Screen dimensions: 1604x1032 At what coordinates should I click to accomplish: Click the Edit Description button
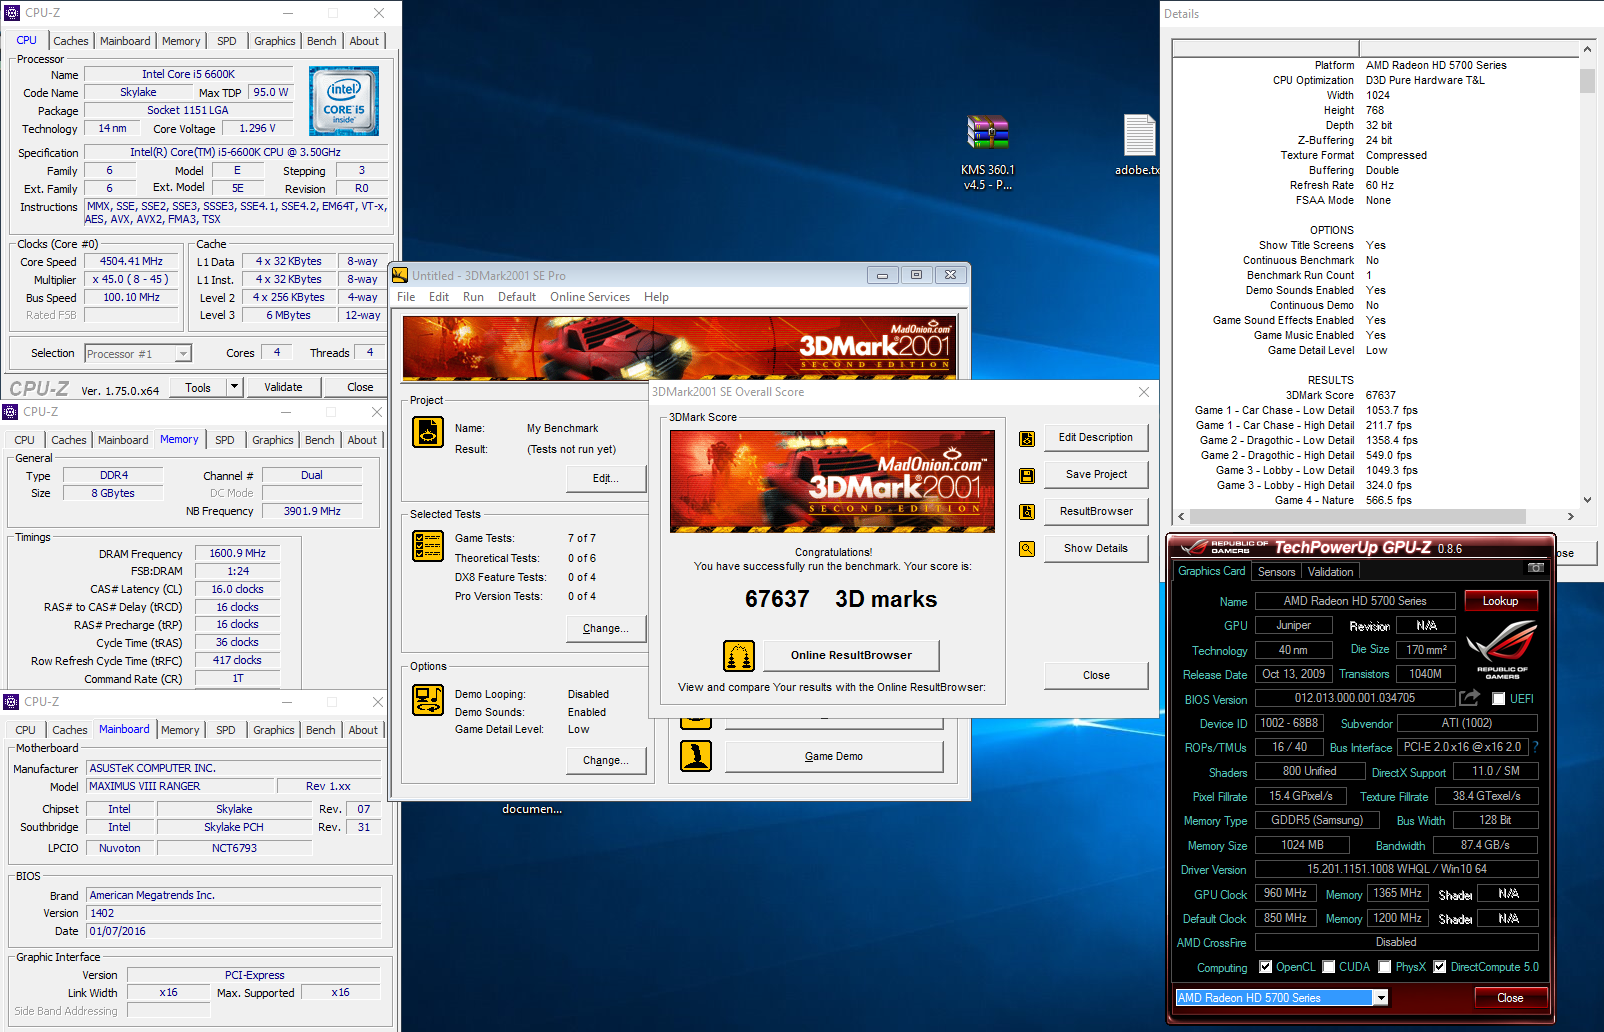coord(1096,438)
